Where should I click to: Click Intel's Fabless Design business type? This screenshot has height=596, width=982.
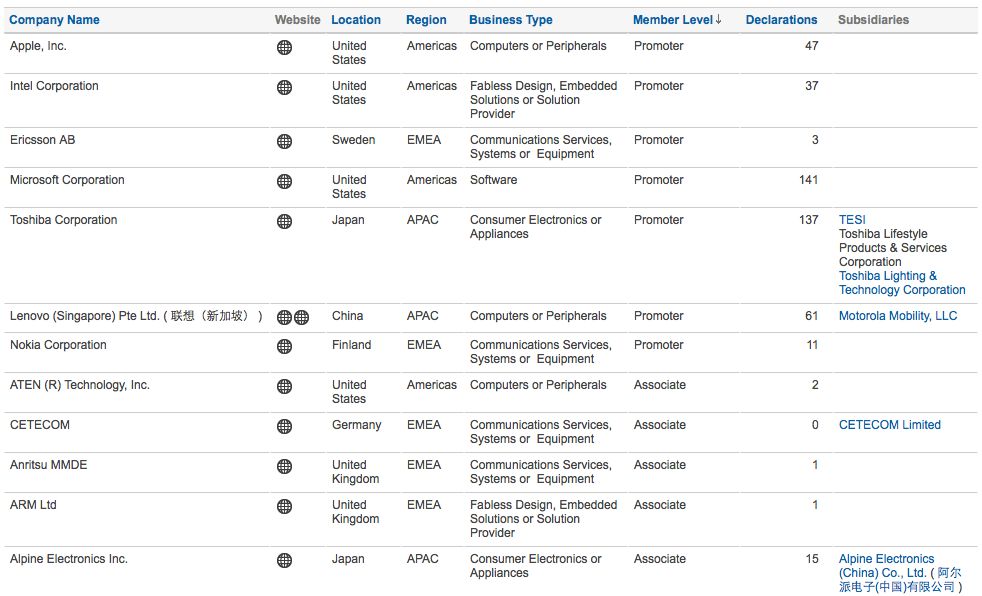[544, 100]
